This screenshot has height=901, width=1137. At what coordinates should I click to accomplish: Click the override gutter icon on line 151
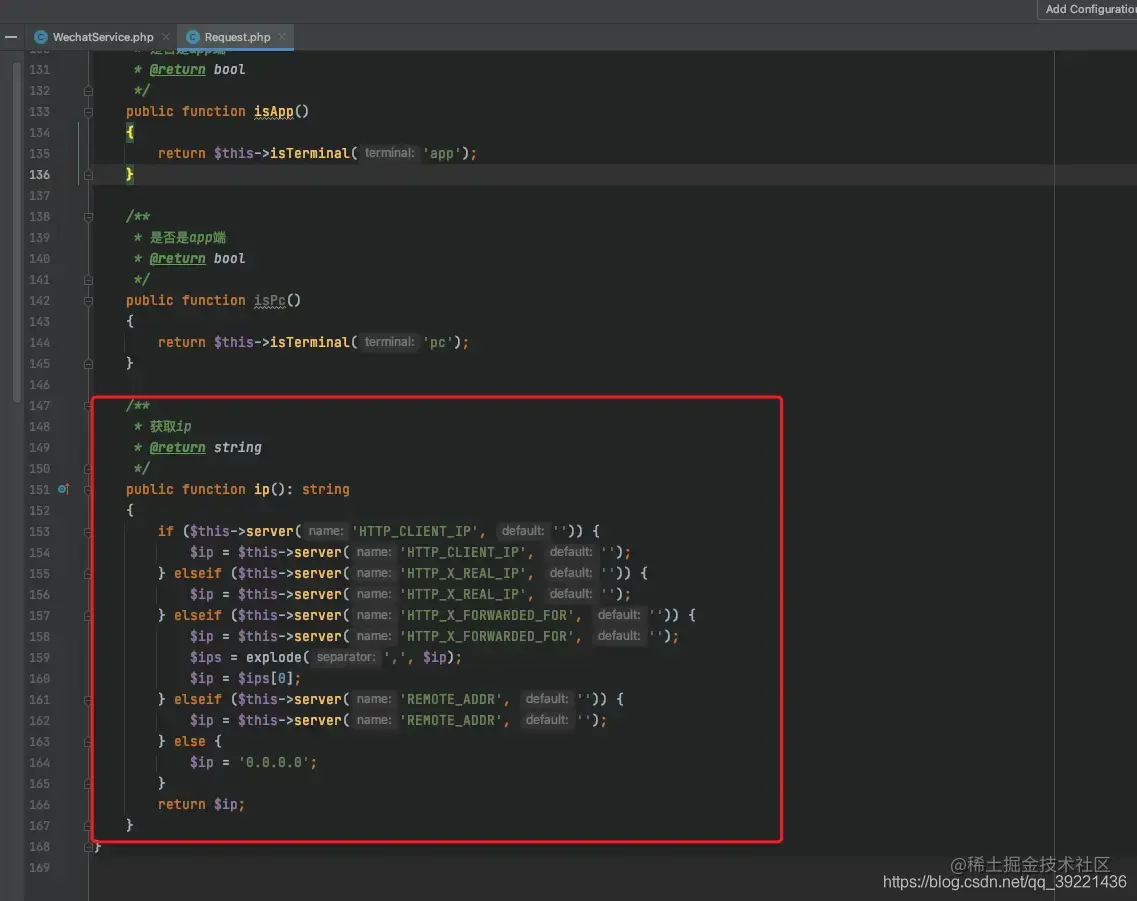click(63, 489)
